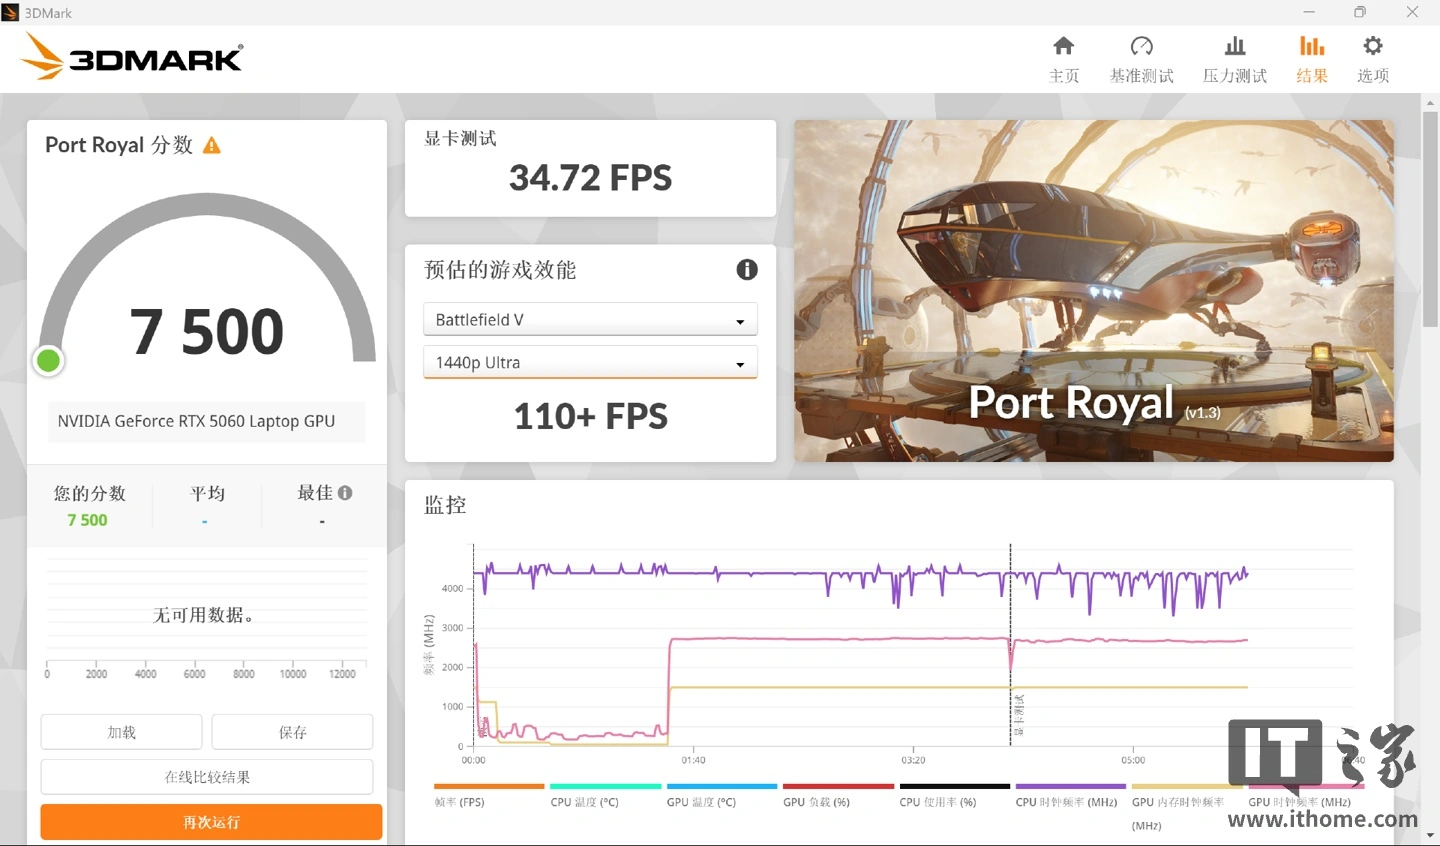Open the Benchmarks gauge icon
Screen dimensions: 1440x846
pos(1141,46)
